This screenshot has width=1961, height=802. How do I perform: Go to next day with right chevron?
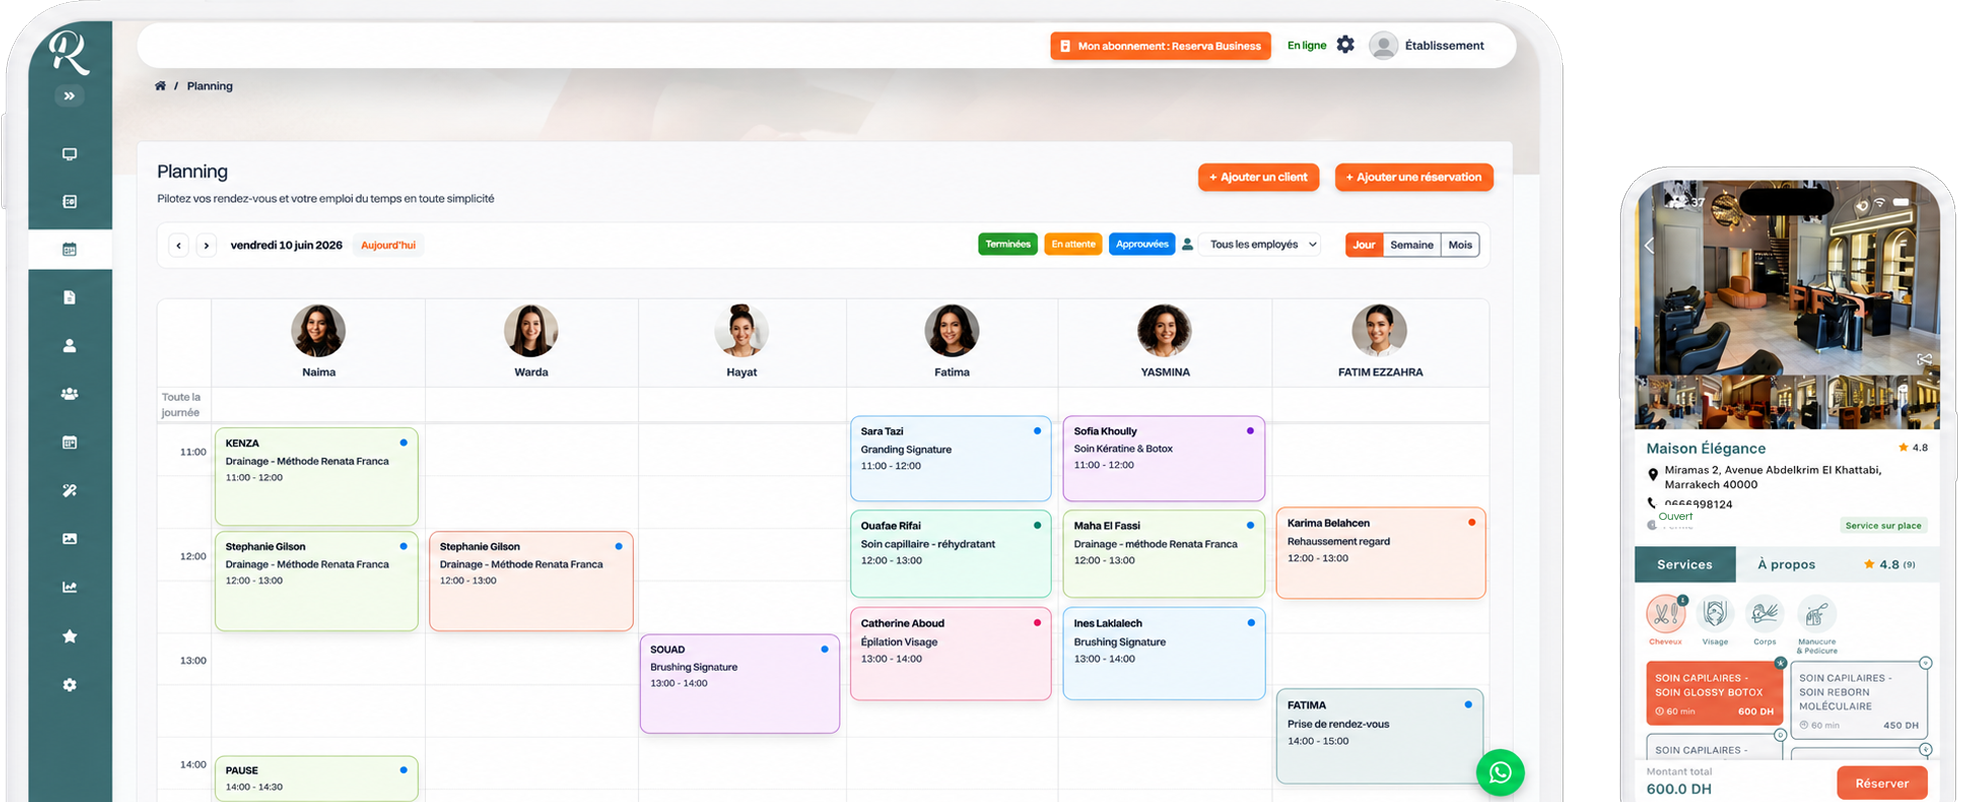206,245
